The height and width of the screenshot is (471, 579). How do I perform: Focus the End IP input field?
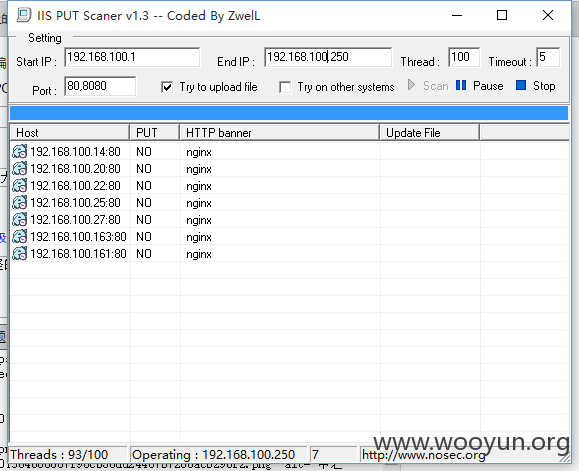[x=328, y=57]
